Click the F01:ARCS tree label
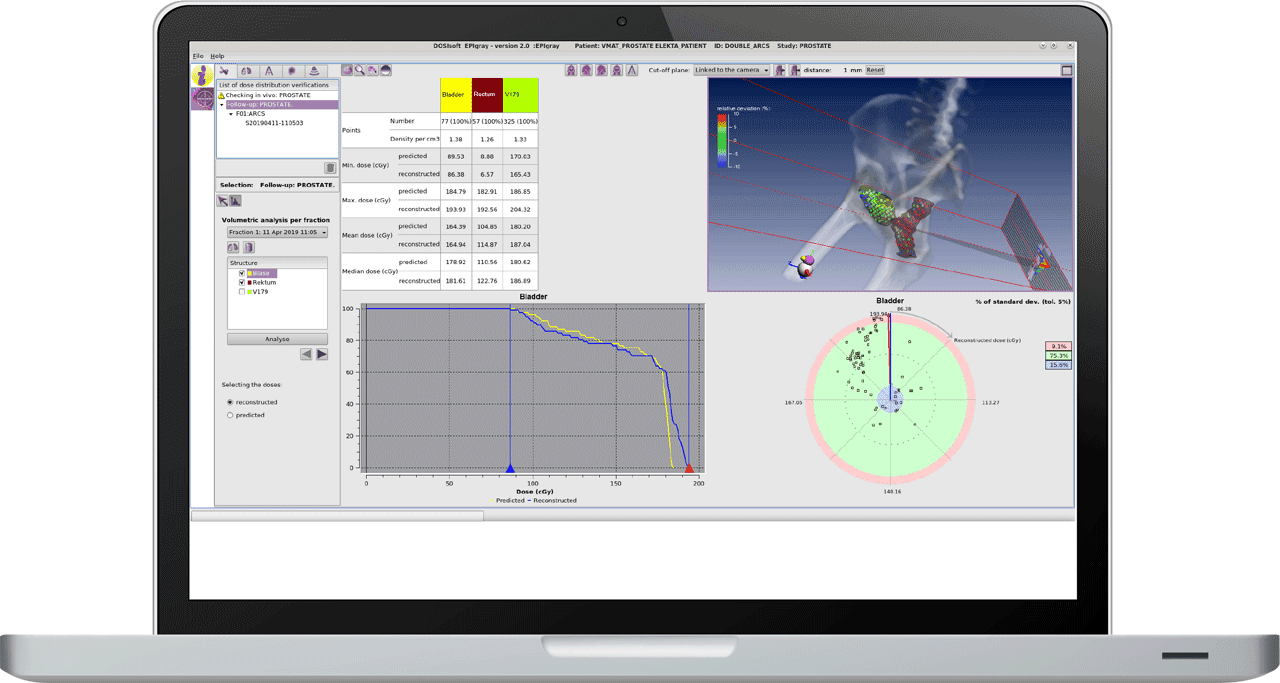Viewport: 1280px width, 683px height. tap(249, 114)
